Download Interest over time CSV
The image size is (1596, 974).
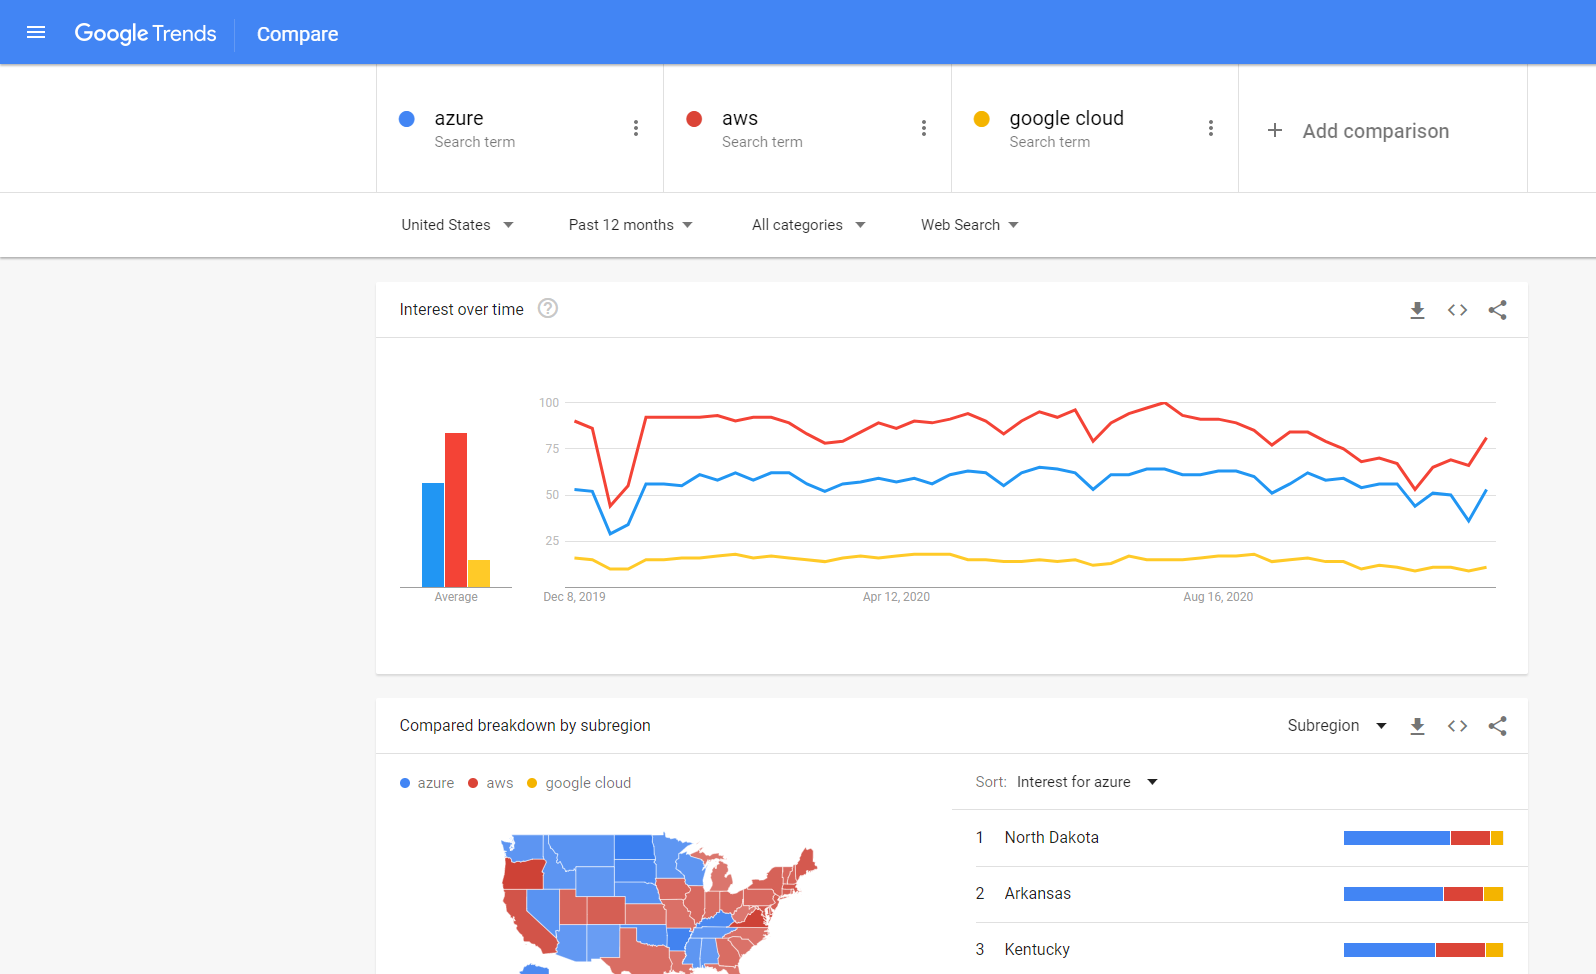[1417, 310]
